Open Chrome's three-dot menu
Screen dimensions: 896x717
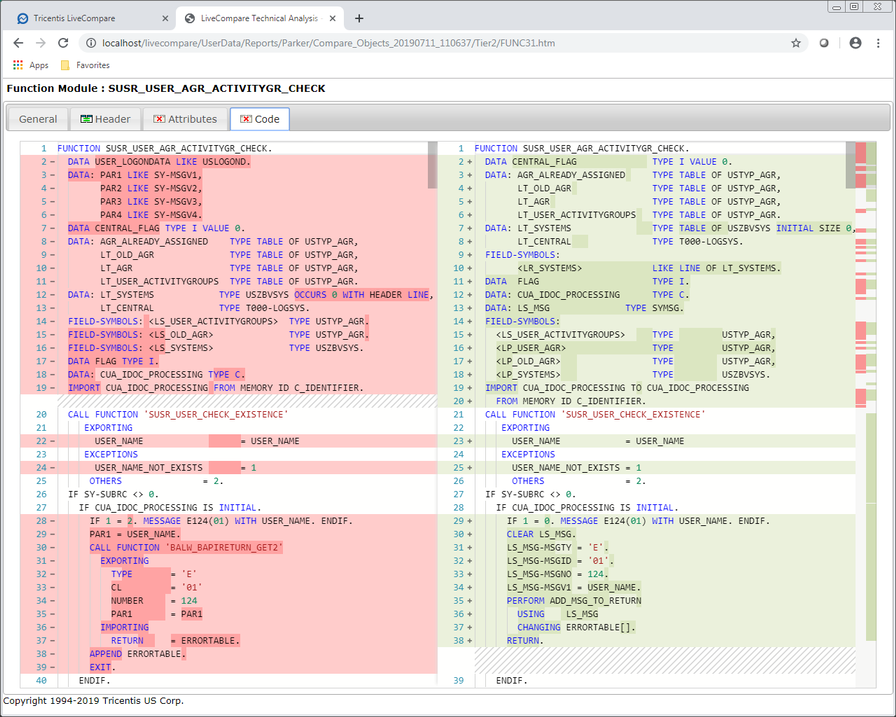879,43
